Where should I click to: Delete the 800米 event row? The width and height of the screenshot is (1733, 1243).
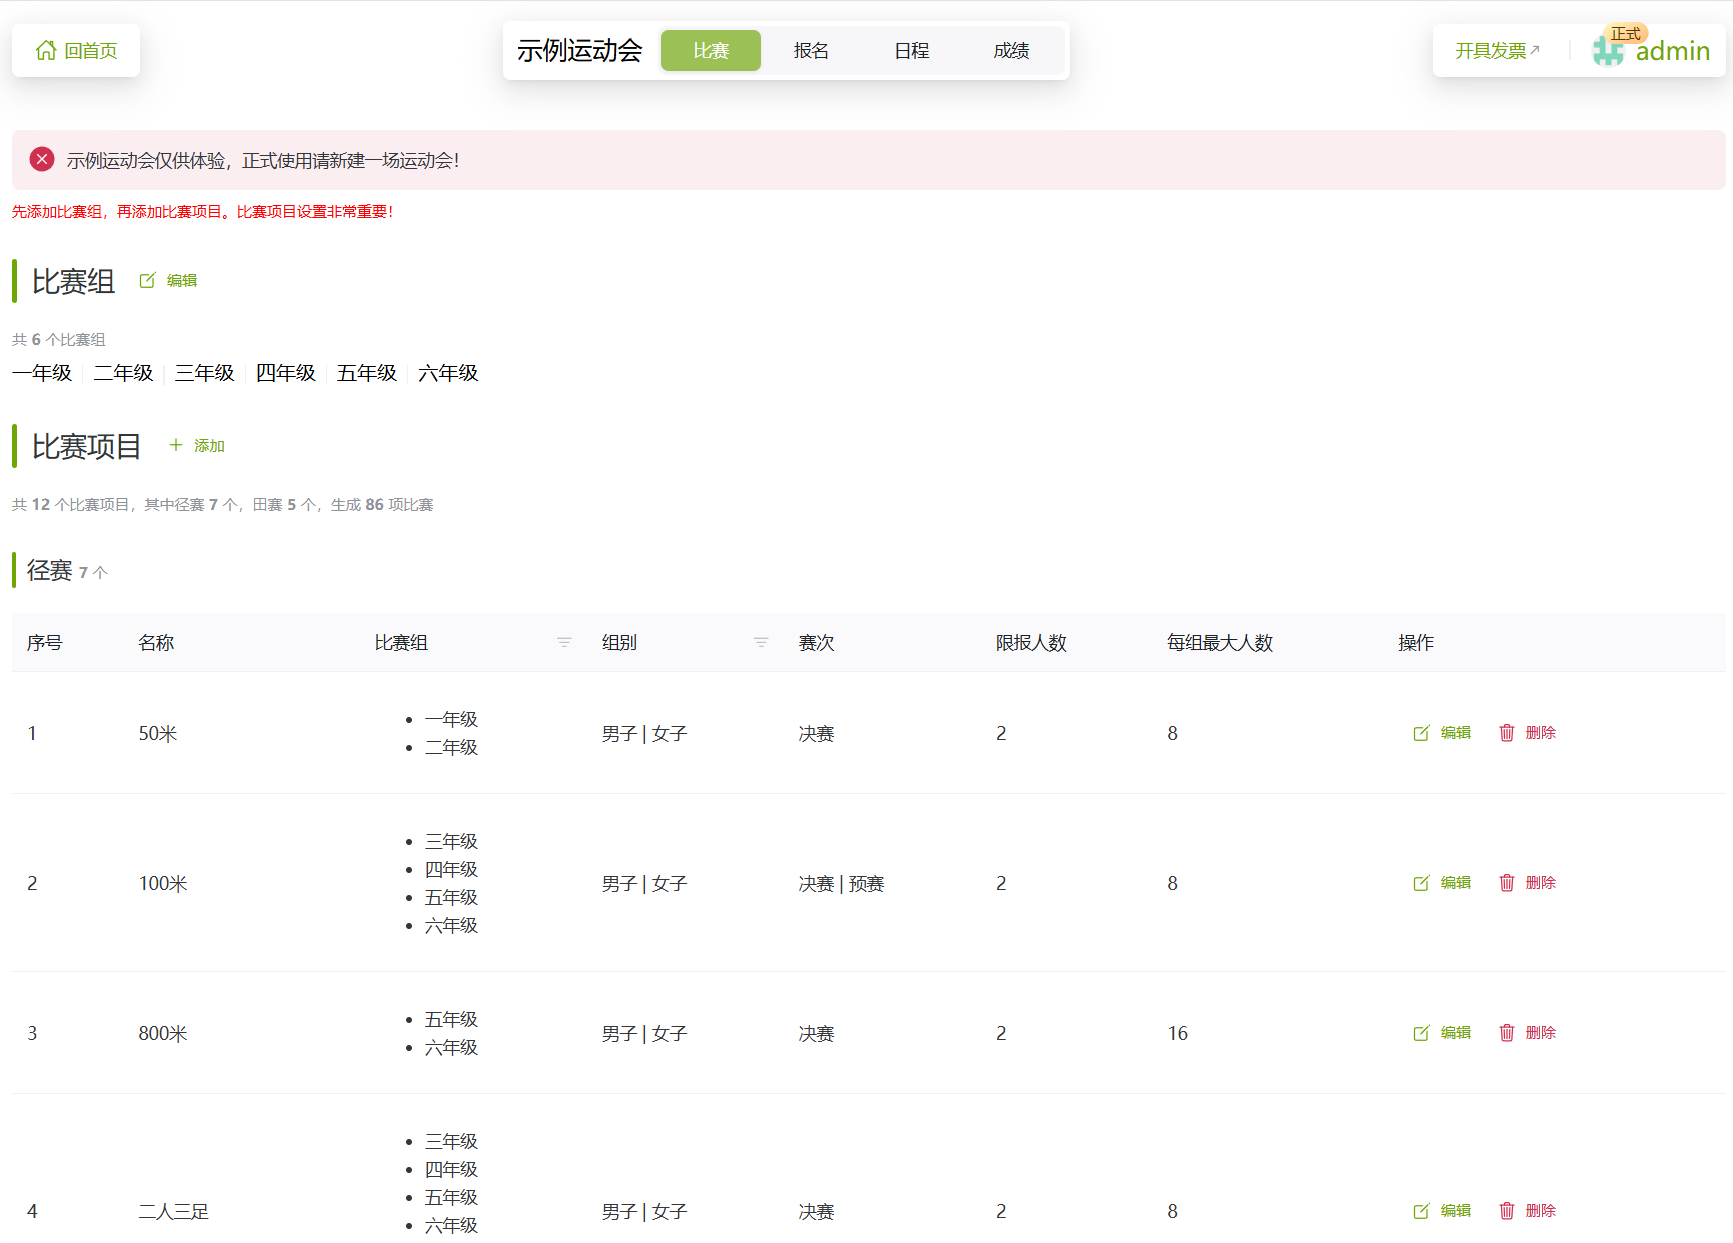pos(1527,1033)
